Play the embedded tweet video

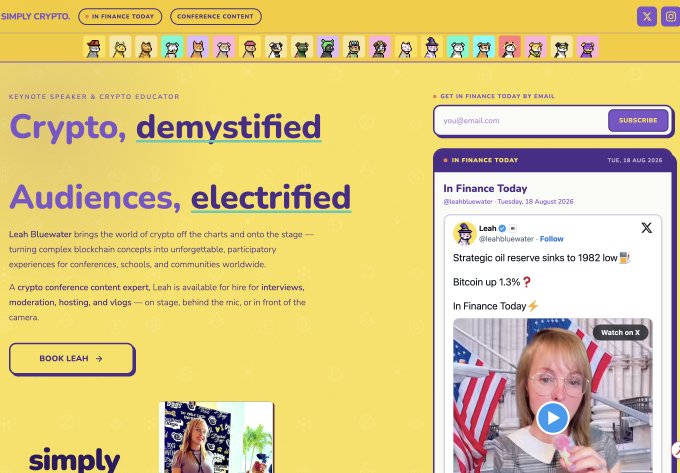pyautogui.click(x=552, y=418)
